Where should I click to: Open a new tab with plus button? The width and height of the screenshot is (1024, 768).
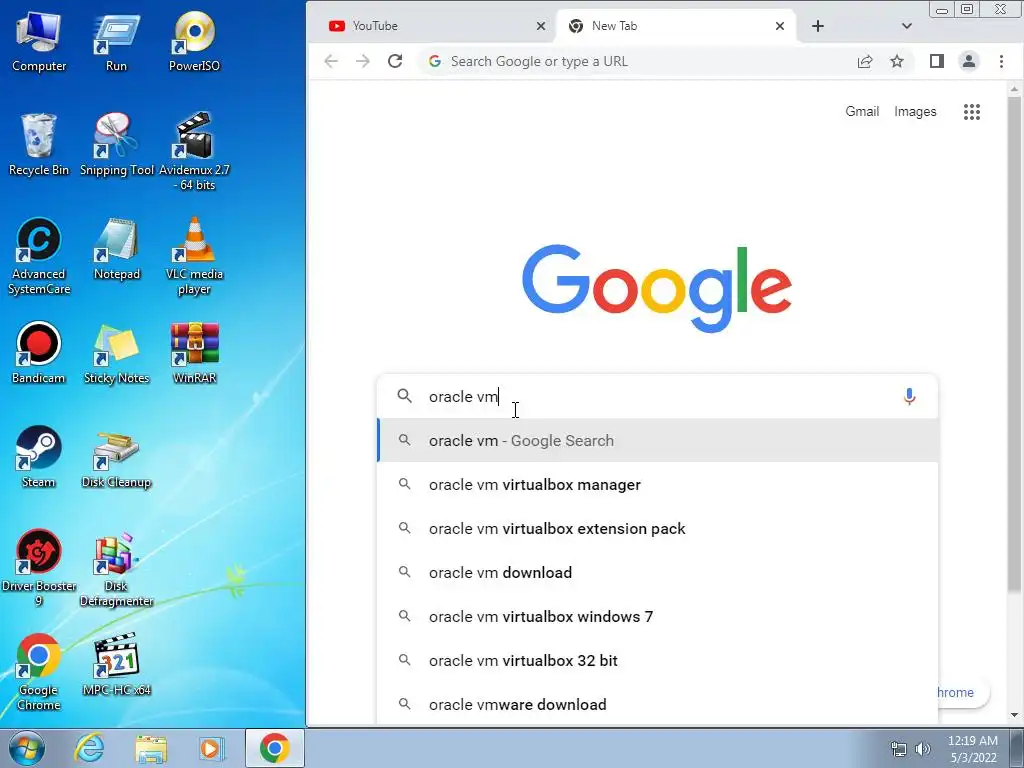tap(818, 26)
